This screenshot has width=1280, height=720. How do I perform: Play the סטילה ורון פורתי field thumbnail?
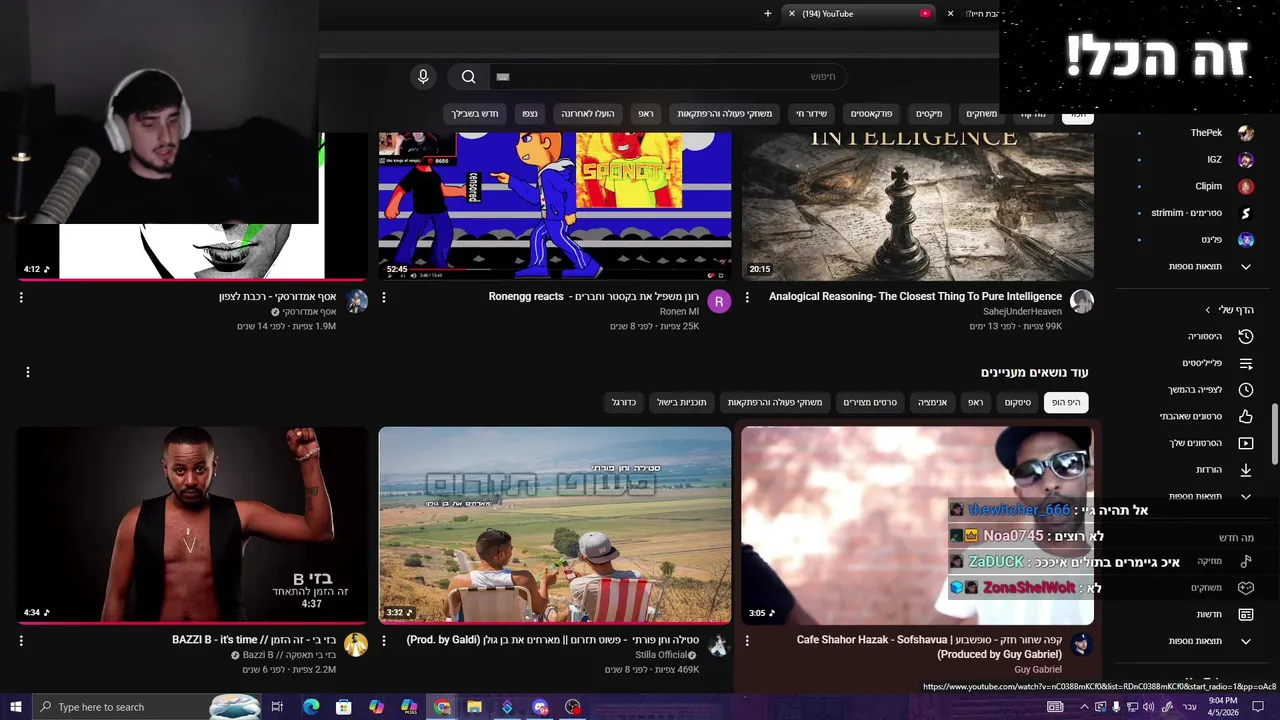point(555,525)
